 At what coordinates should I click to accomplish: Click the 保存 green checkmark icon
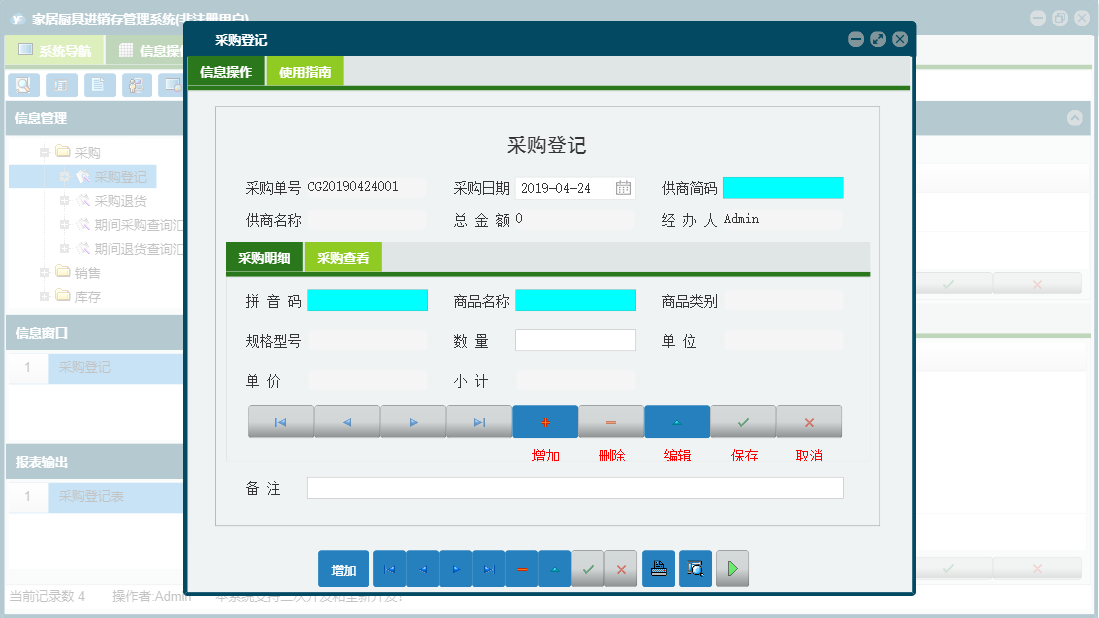coord(742,421)
